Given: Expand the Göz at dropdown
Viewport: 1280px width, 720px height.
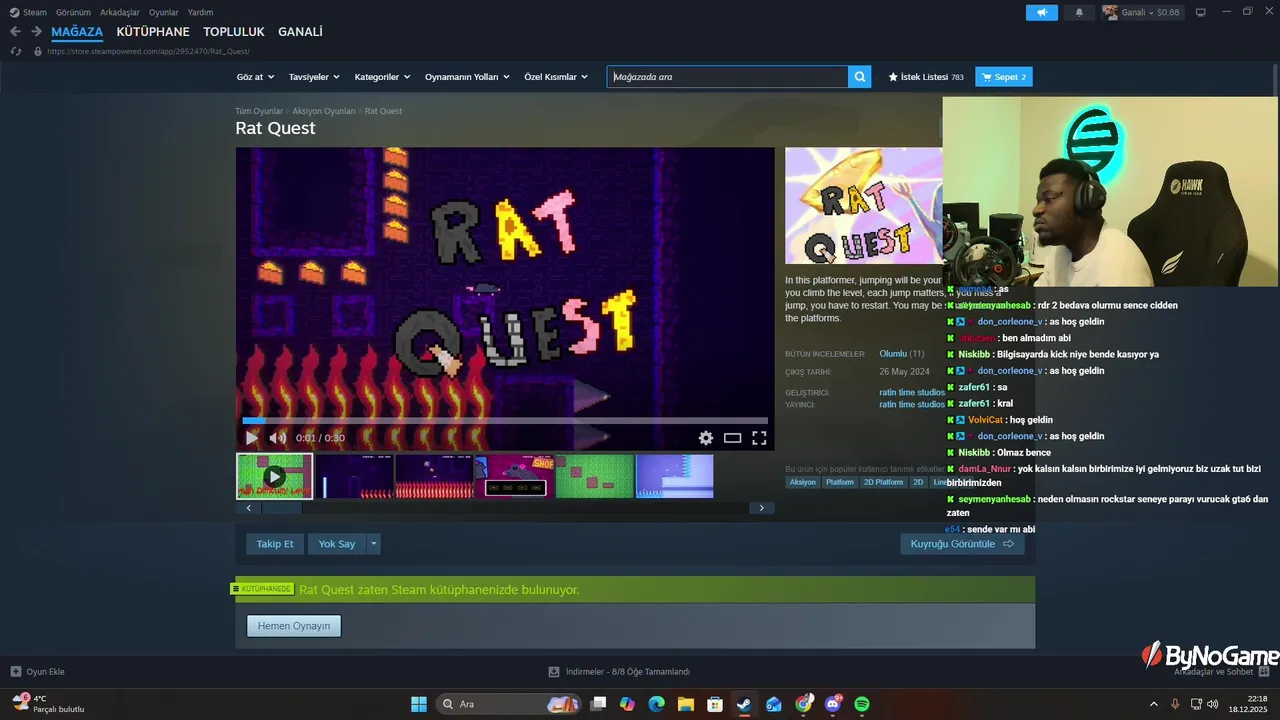Looking at the screenshot, I should (254, 77).
